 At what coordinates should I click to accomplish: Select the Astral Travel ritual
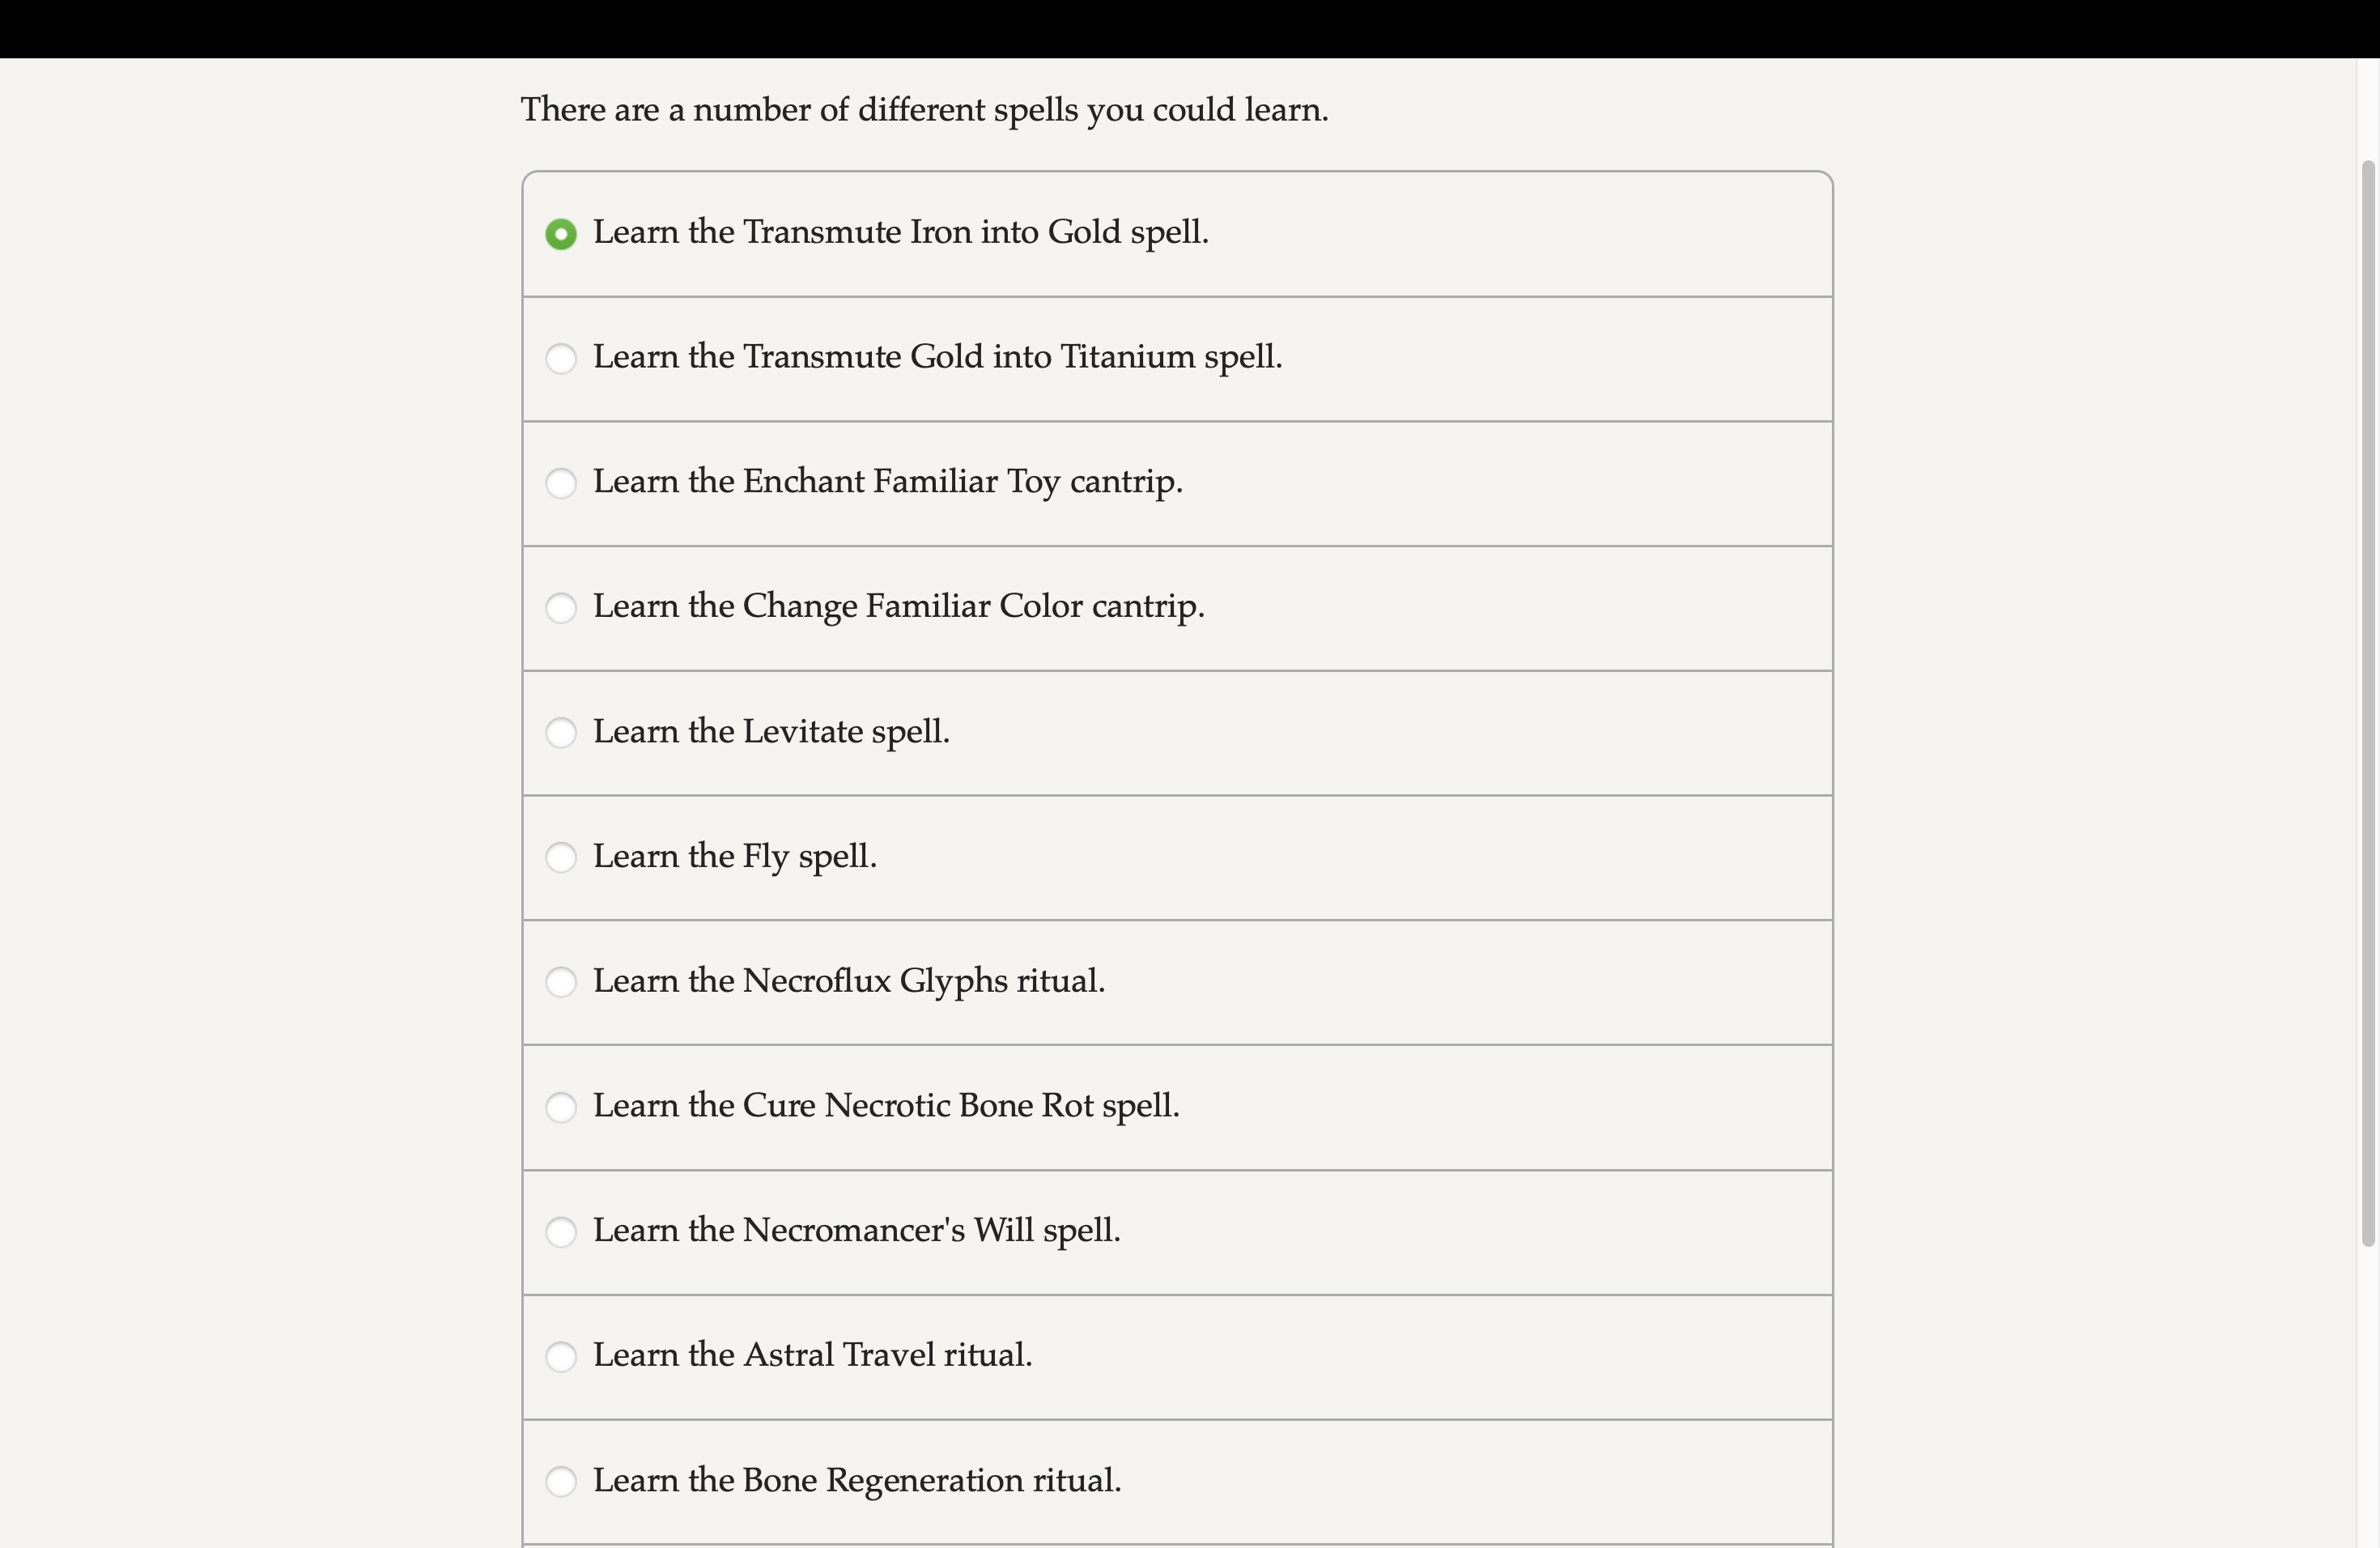click(x=562, y=1357)
